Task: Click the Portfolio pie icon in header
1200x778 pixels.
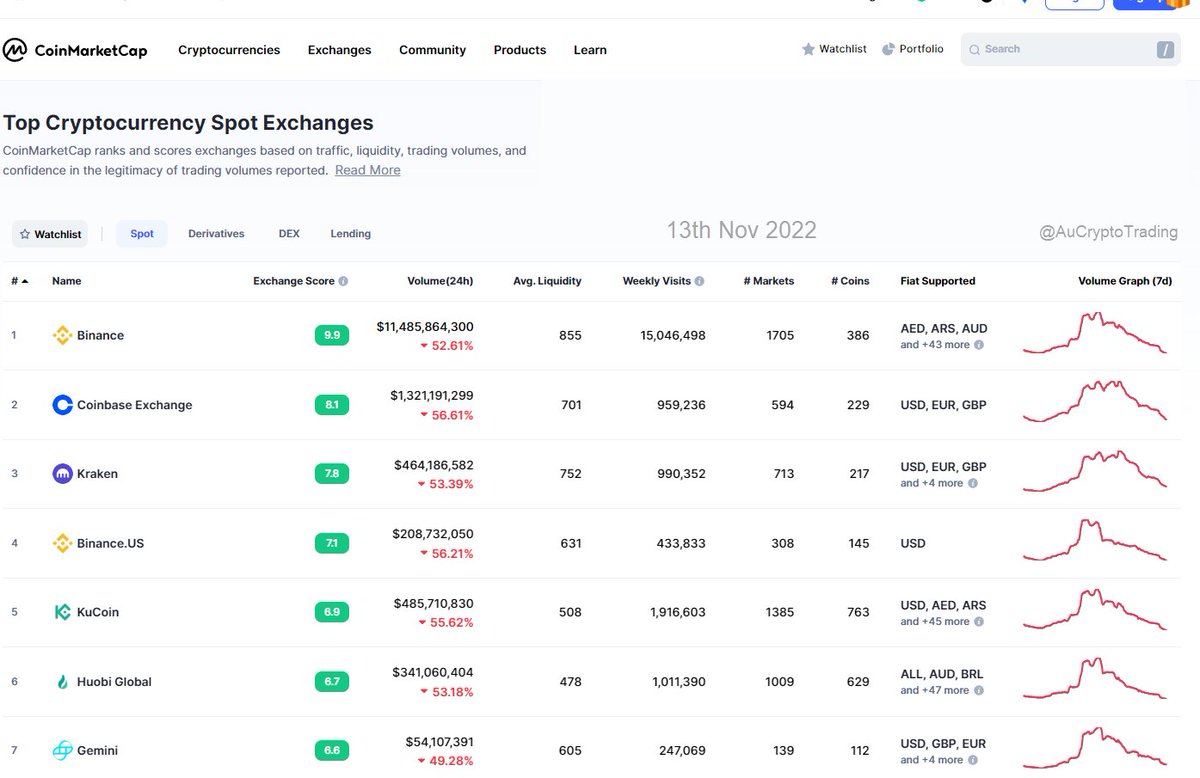Action: [x=888, y=49]
